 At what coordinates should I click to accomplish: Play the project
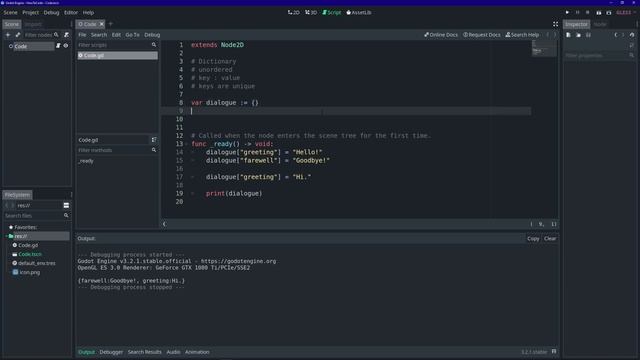pos(567,13)
